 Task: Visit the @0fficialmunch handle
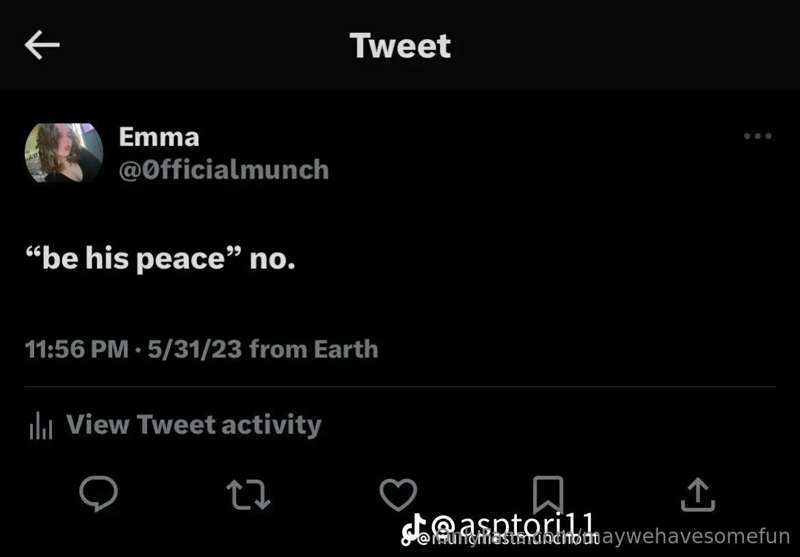click(x=223, y=169)
